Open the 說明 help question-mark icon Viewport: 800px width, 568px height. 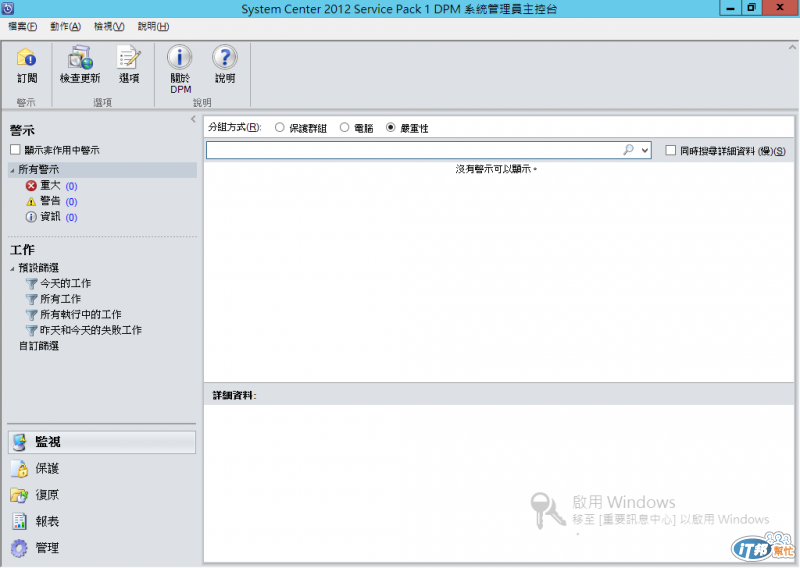click(x=224, y=57)
